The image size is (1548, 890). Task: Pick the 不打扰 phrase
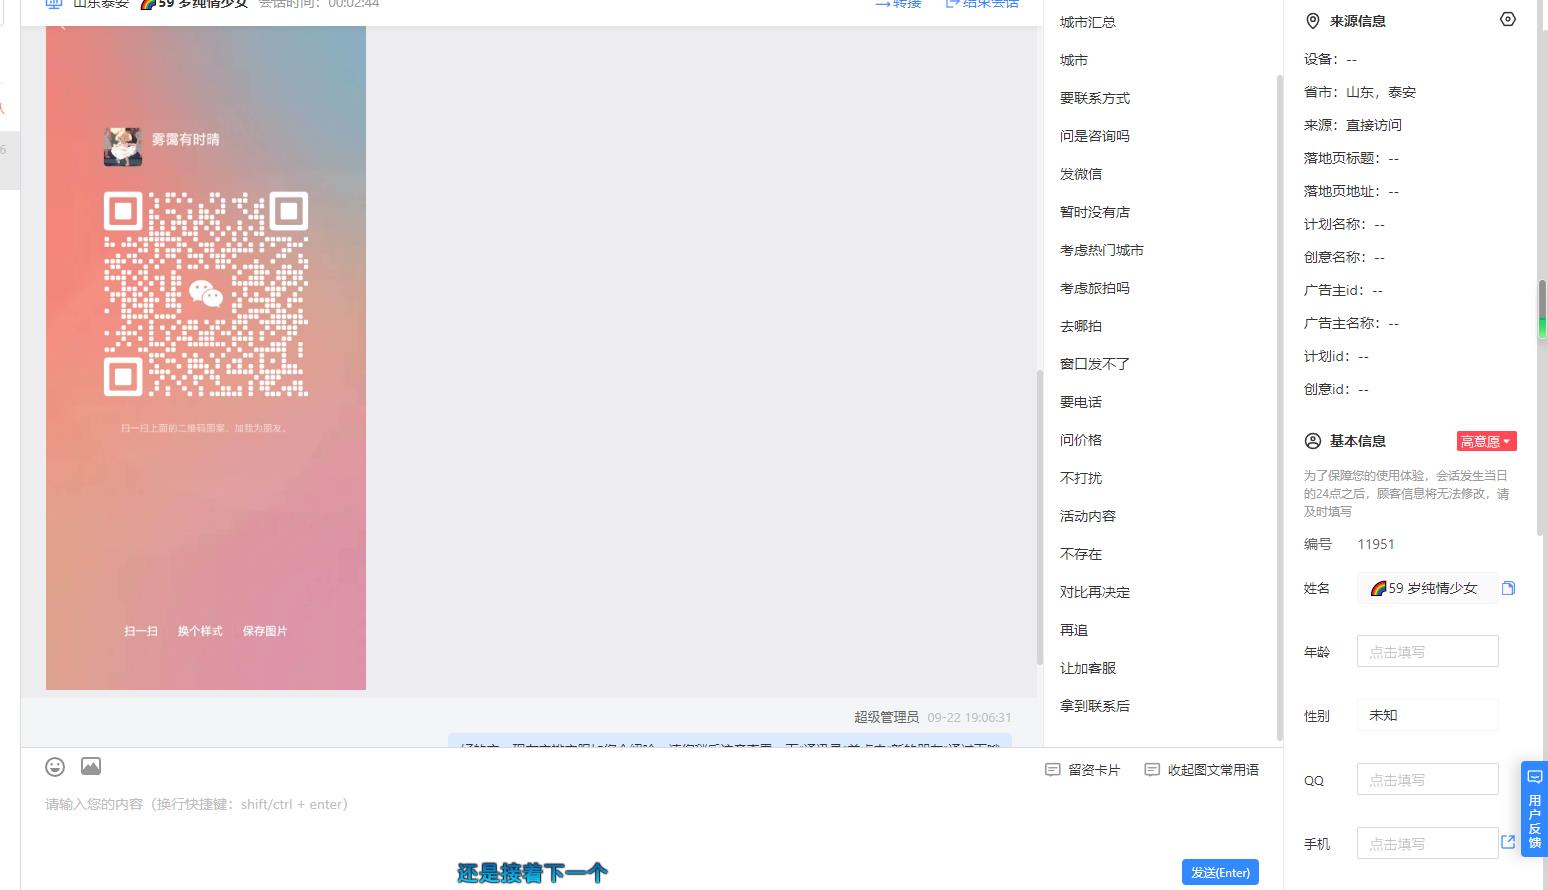coord(1081,478)
